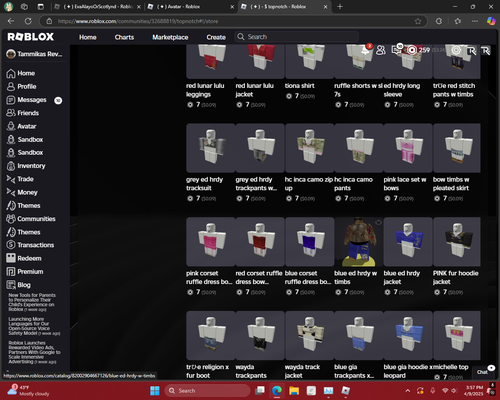Open the Roblox settings gear icon

(x=456, y=50)
